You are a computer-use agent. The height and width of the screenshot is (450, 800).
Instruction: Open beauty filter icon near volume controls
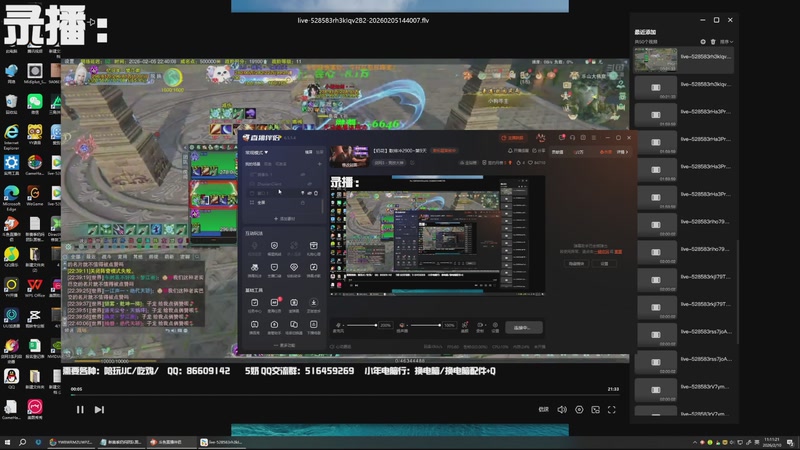pyautogui.click(x=465, y=325)
